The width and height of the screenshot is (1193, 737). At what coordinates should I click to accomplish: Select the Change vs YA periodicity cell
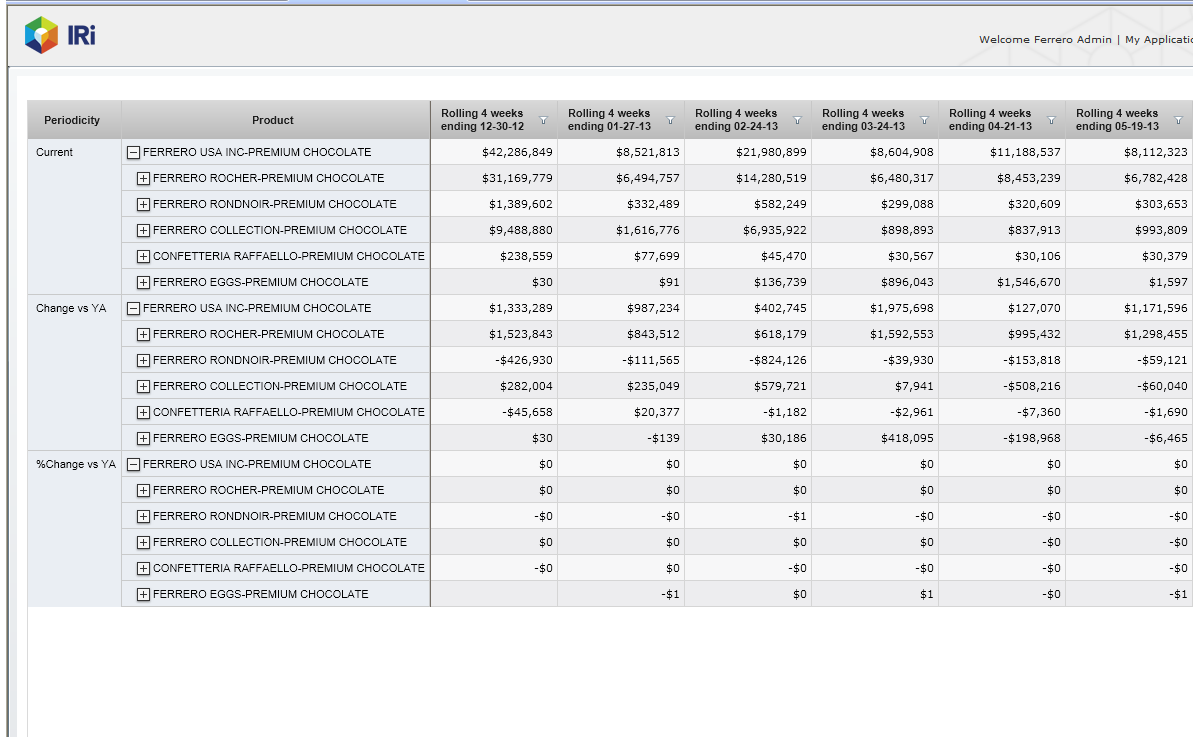[71, 309]
